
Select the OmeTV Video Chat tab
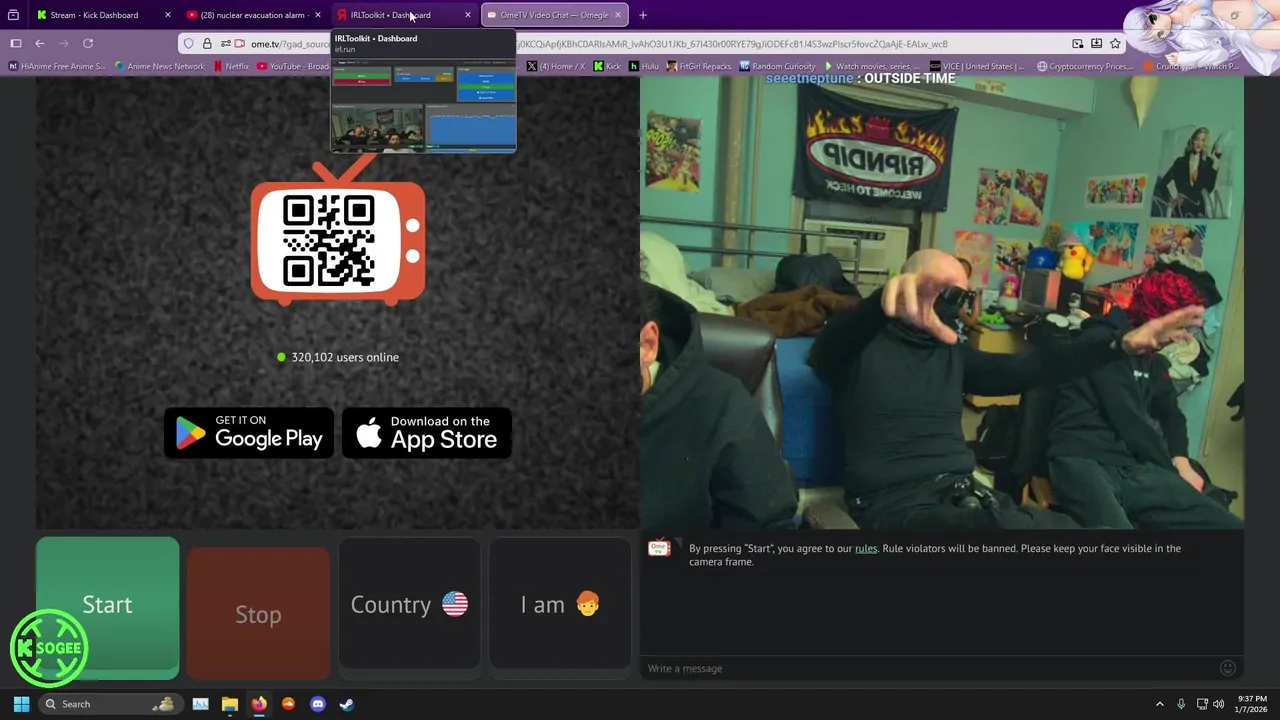click(554, 15)
